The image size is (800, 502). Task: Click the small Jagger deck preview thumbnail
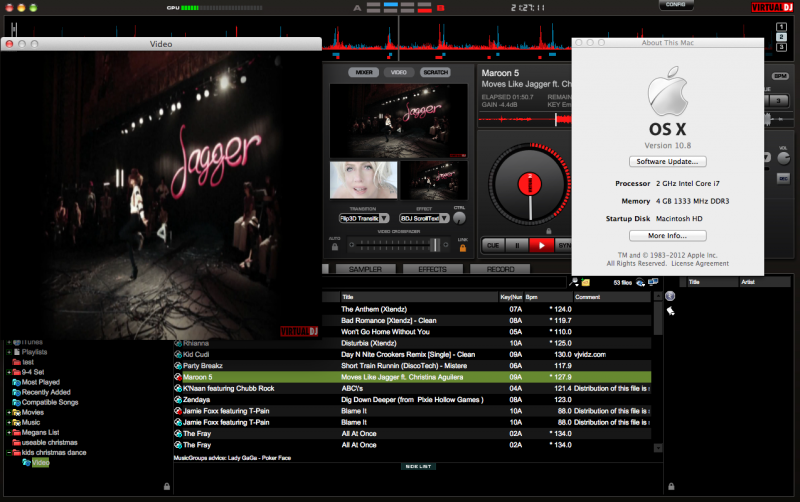pos(434,180)
